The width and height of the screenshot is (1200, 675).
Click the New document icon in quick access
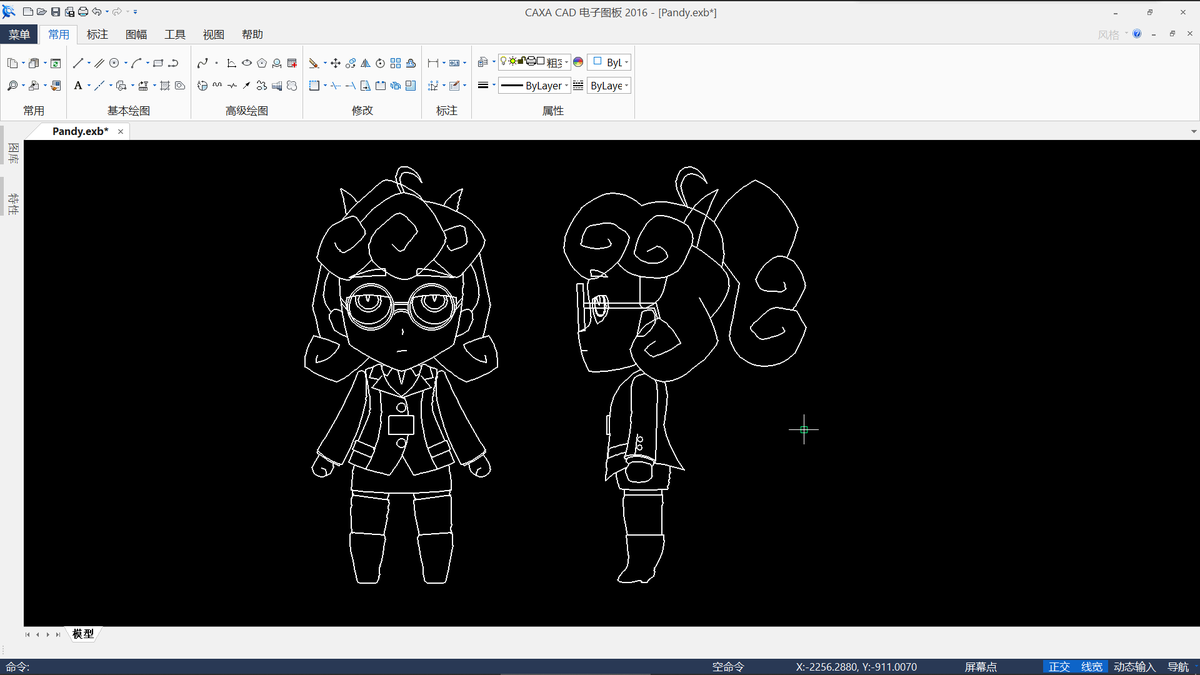(28, 12)
